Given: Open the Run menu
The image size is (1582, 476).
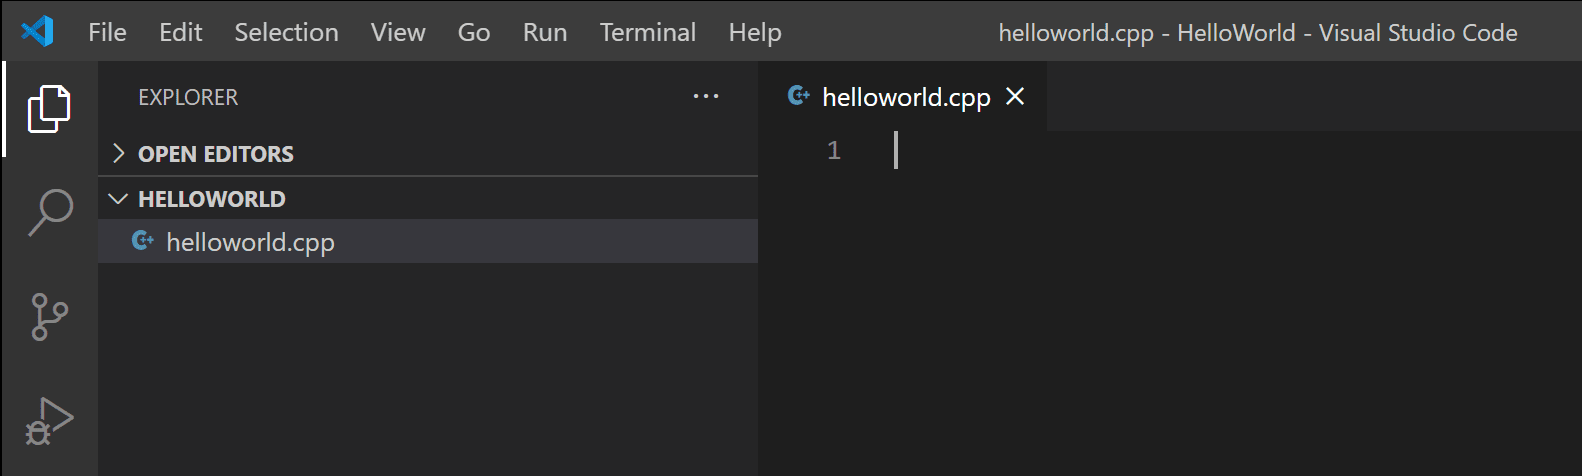Looking at the screenshot, I should point(544,33).
